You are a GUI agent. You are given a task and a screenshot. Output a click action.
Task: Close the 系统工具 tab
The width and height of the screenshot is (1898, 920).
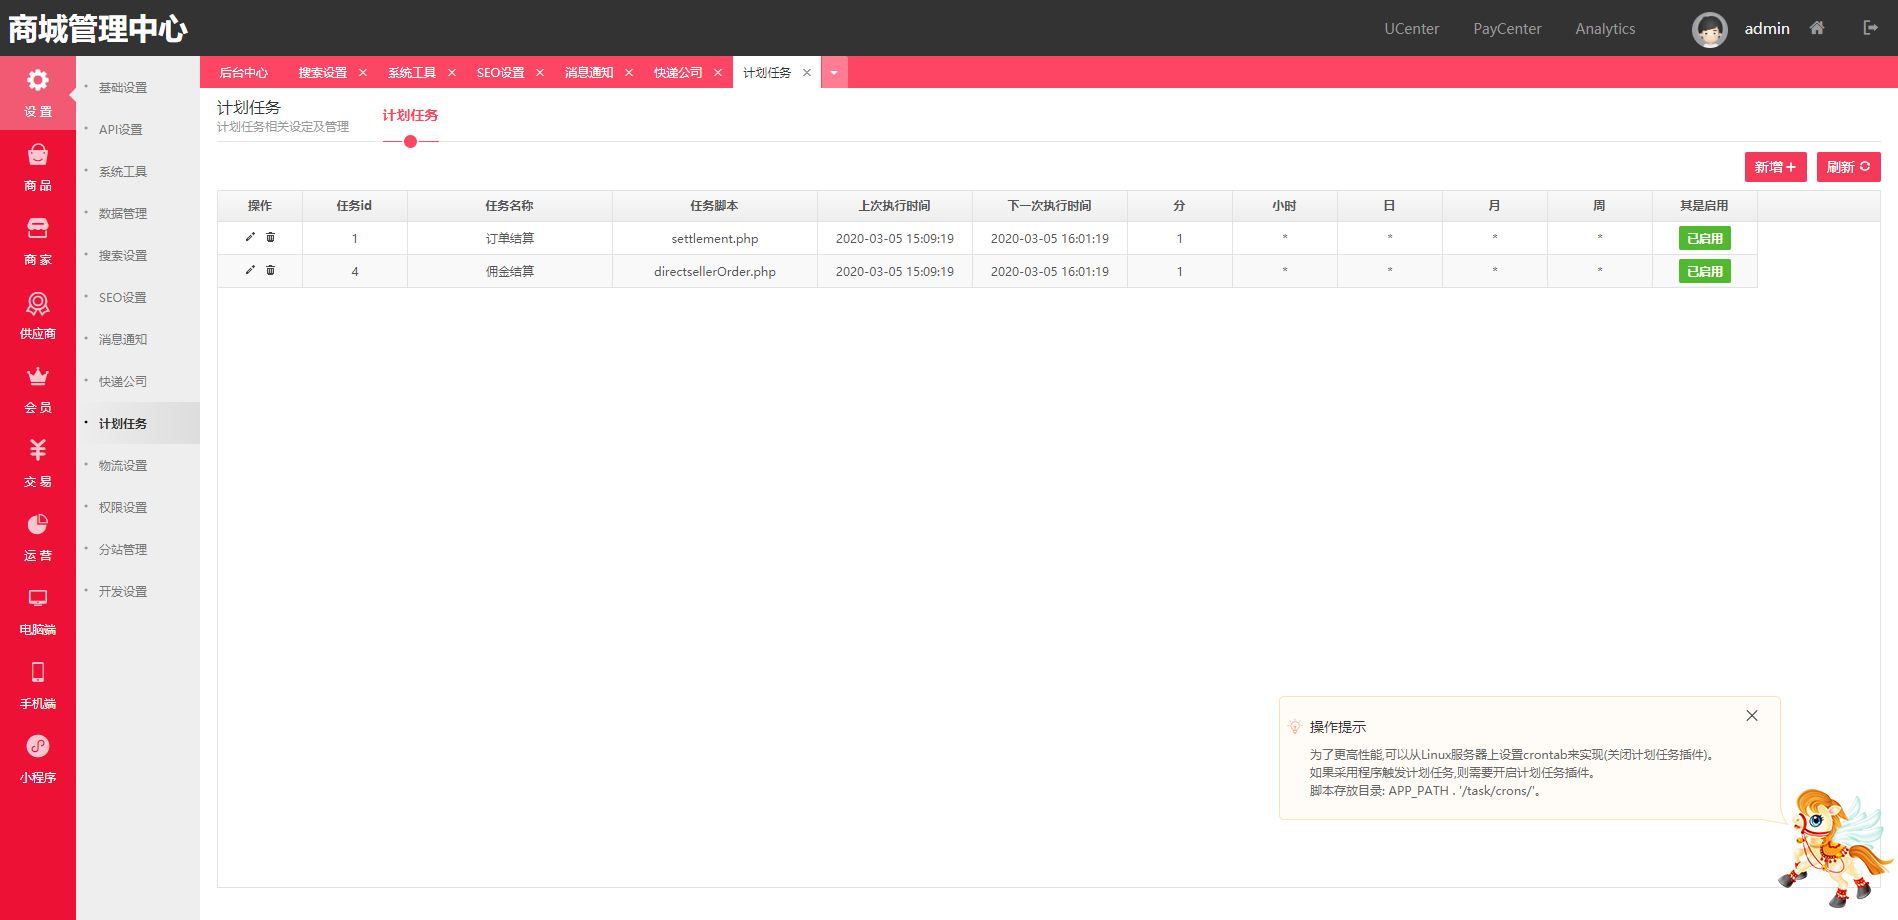point(452,73)
